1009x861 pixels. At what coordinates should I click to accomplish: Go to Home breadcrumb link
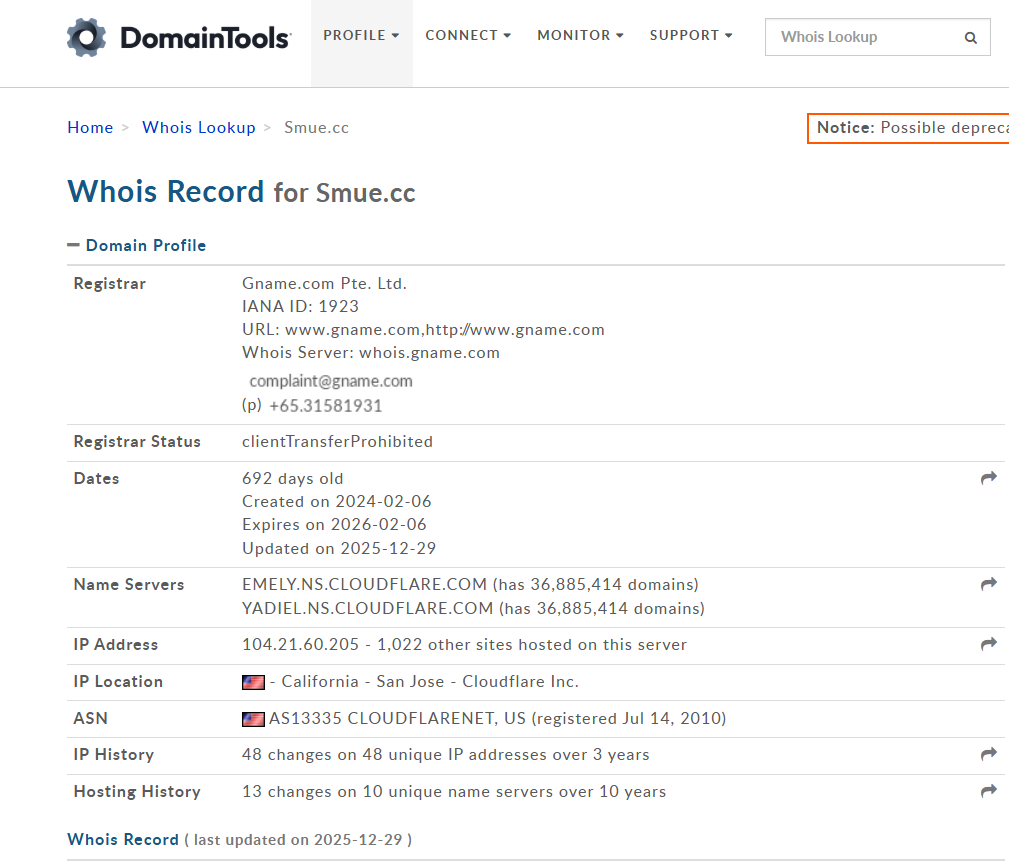pyautogui.click(x=90, y=128)
